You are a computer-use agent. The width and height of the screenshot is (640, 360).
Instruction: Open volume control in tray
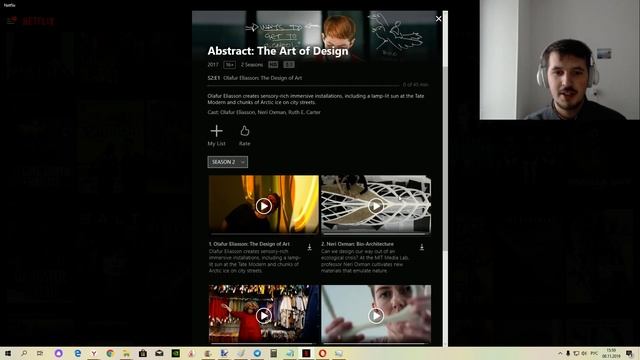point(584,353)
